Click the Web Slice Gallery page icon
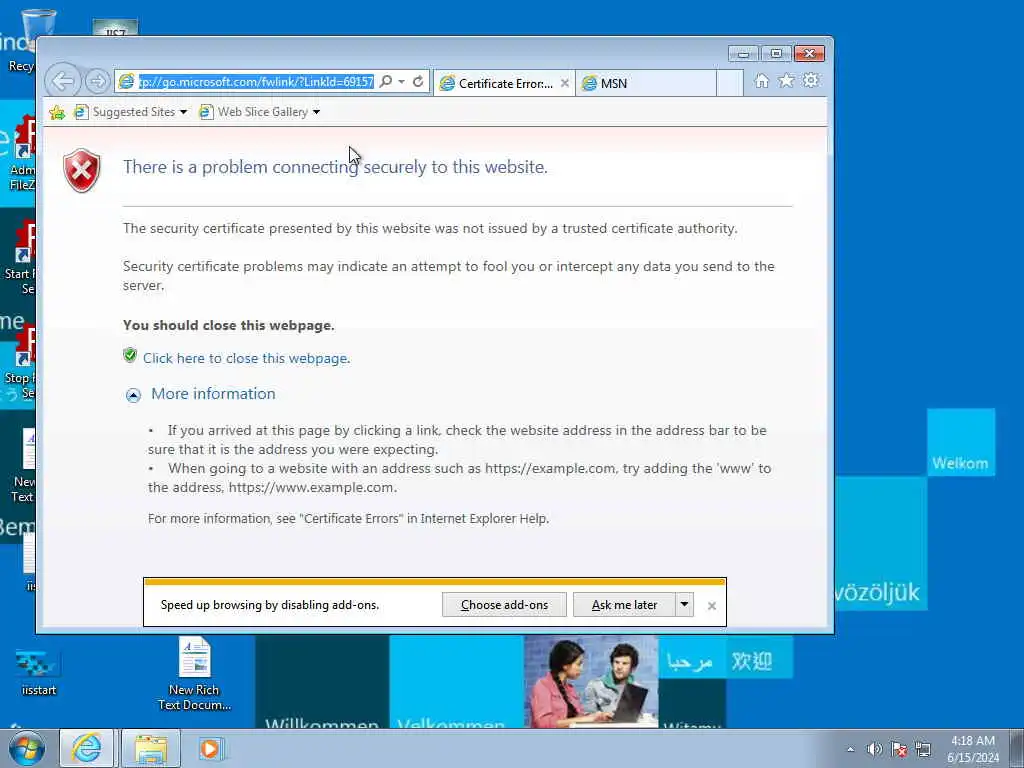Screen dimensions: 1024x768 tap(206, 112)
